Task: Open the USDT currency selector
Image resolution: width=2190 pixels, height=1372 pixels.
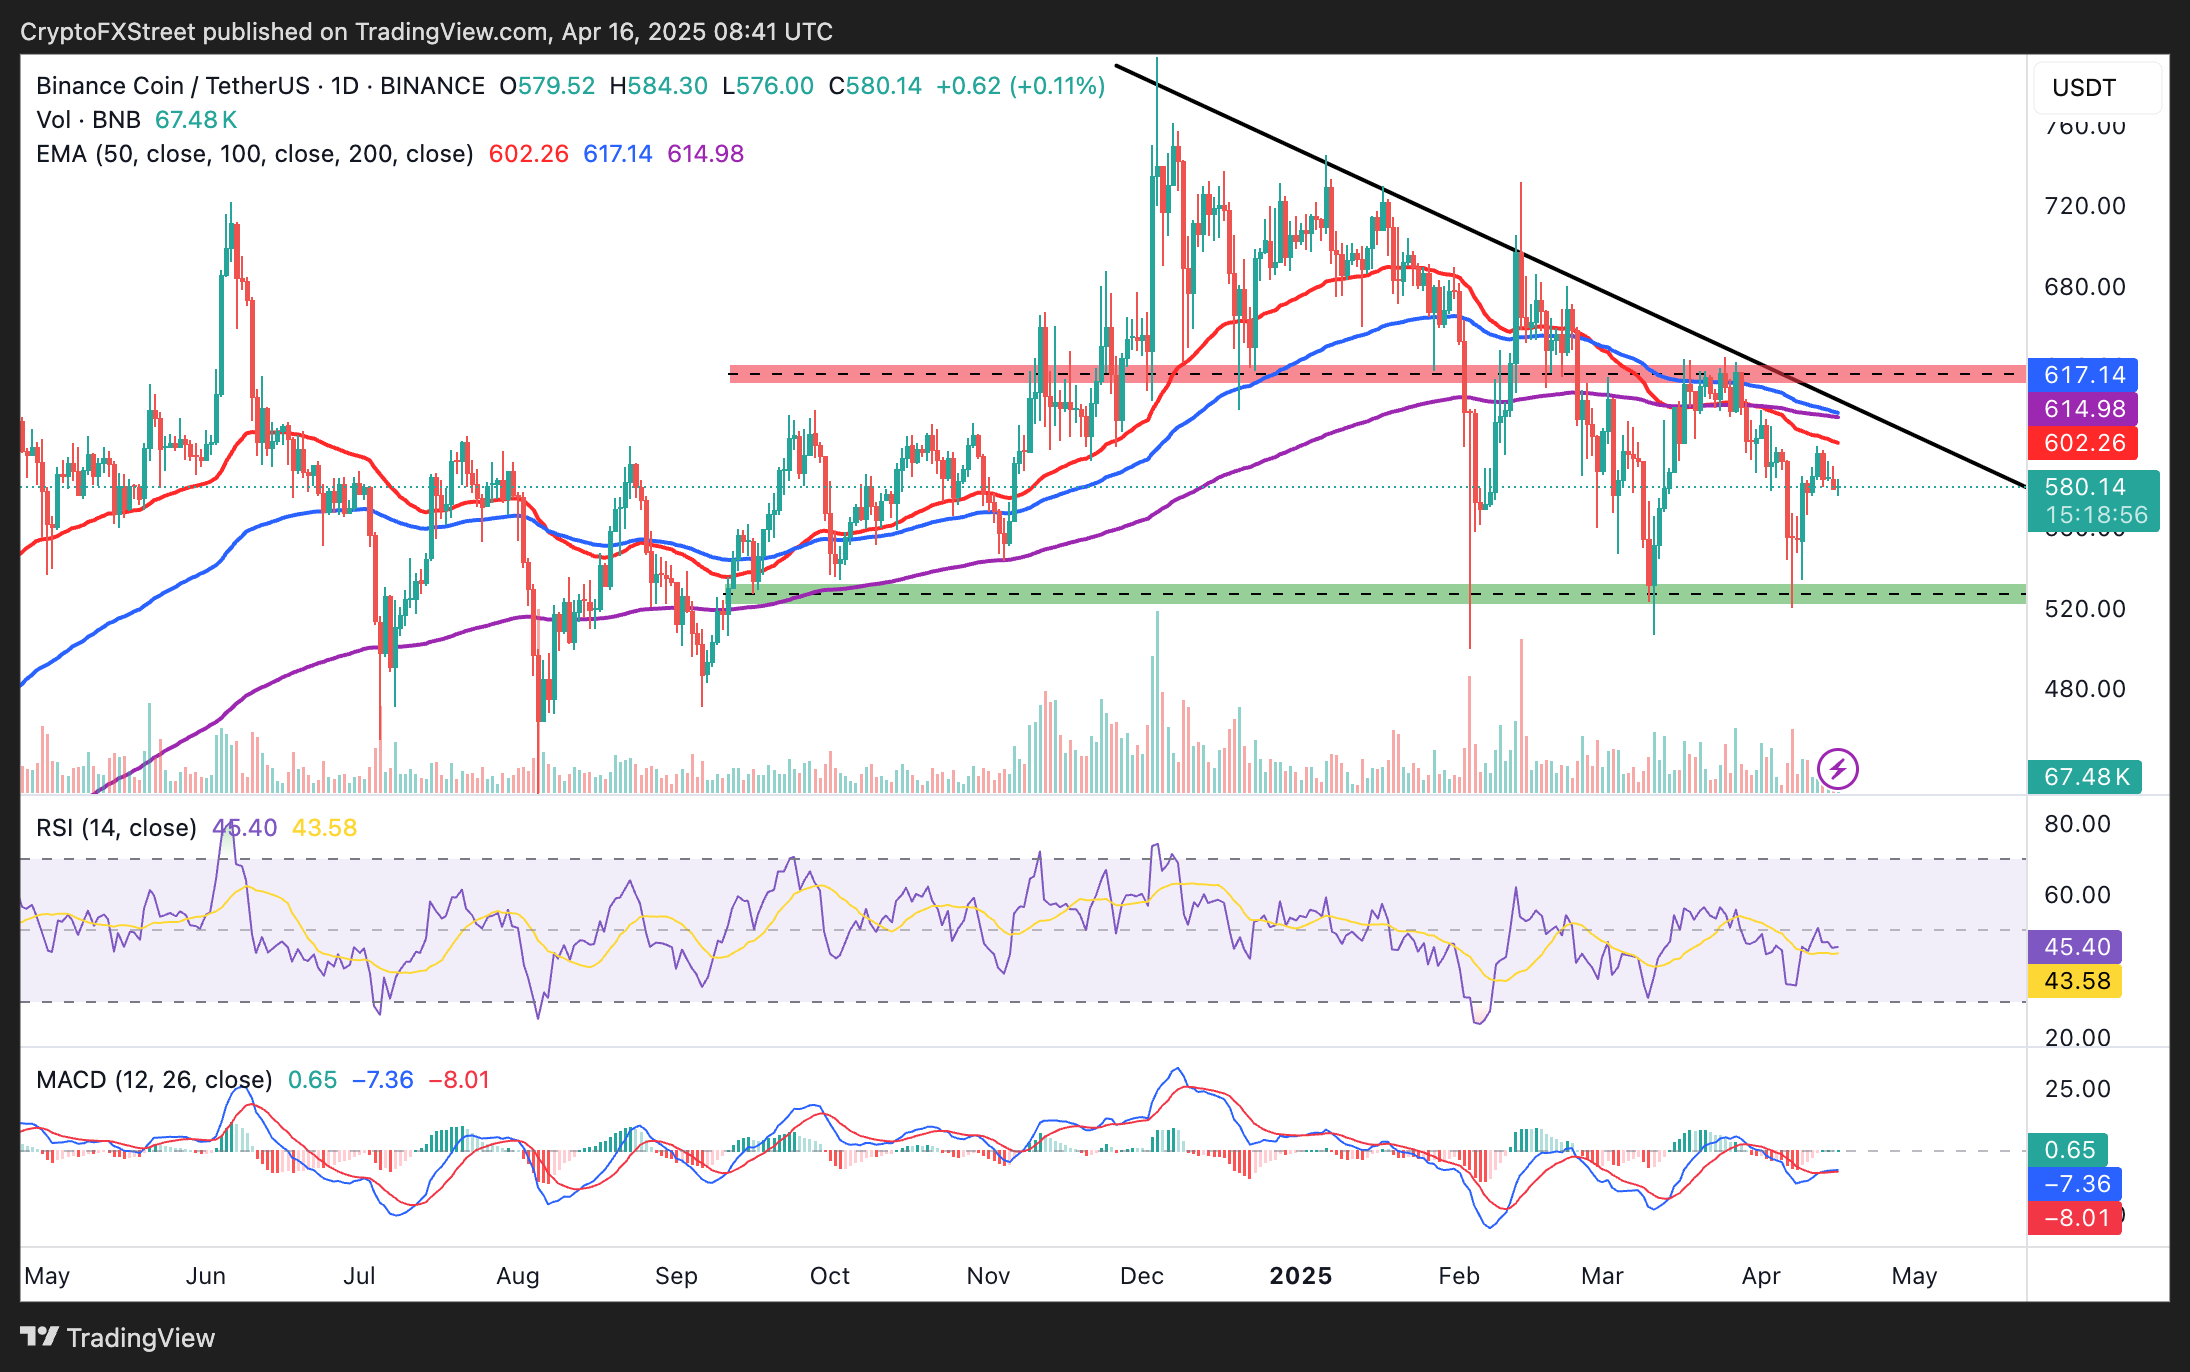Action: (x=2096, y=88)
